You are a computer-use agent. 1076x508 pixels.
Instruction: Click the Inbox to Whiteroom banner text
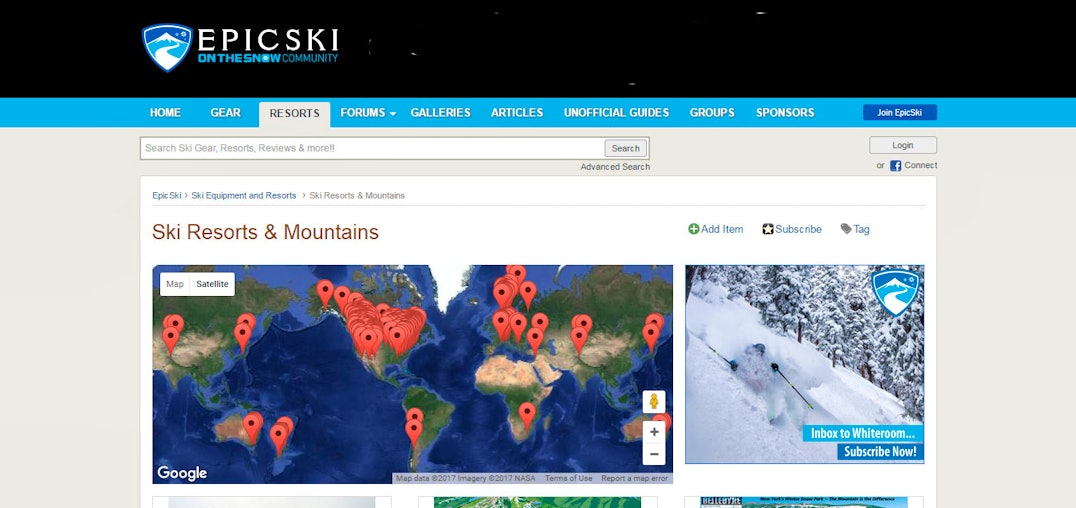click(x=863, y=433)
